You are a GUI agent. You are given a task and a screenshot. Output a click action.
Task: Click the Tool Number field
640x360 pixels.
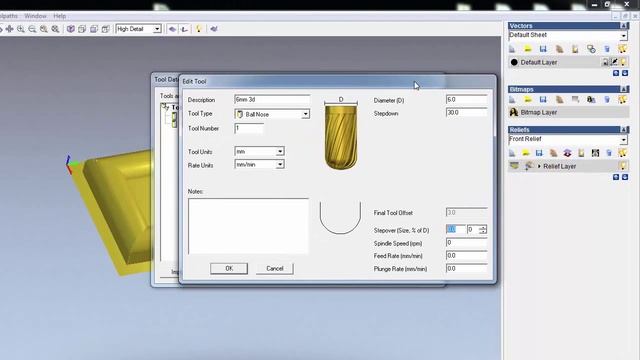pos(249,128)
